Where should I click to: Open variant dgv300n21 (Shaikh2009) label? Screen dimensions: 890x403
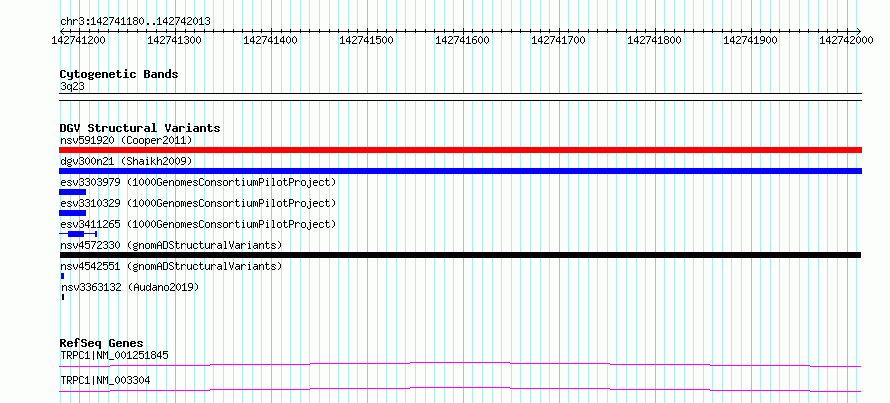pyautogui.click(x=126, y=161)
